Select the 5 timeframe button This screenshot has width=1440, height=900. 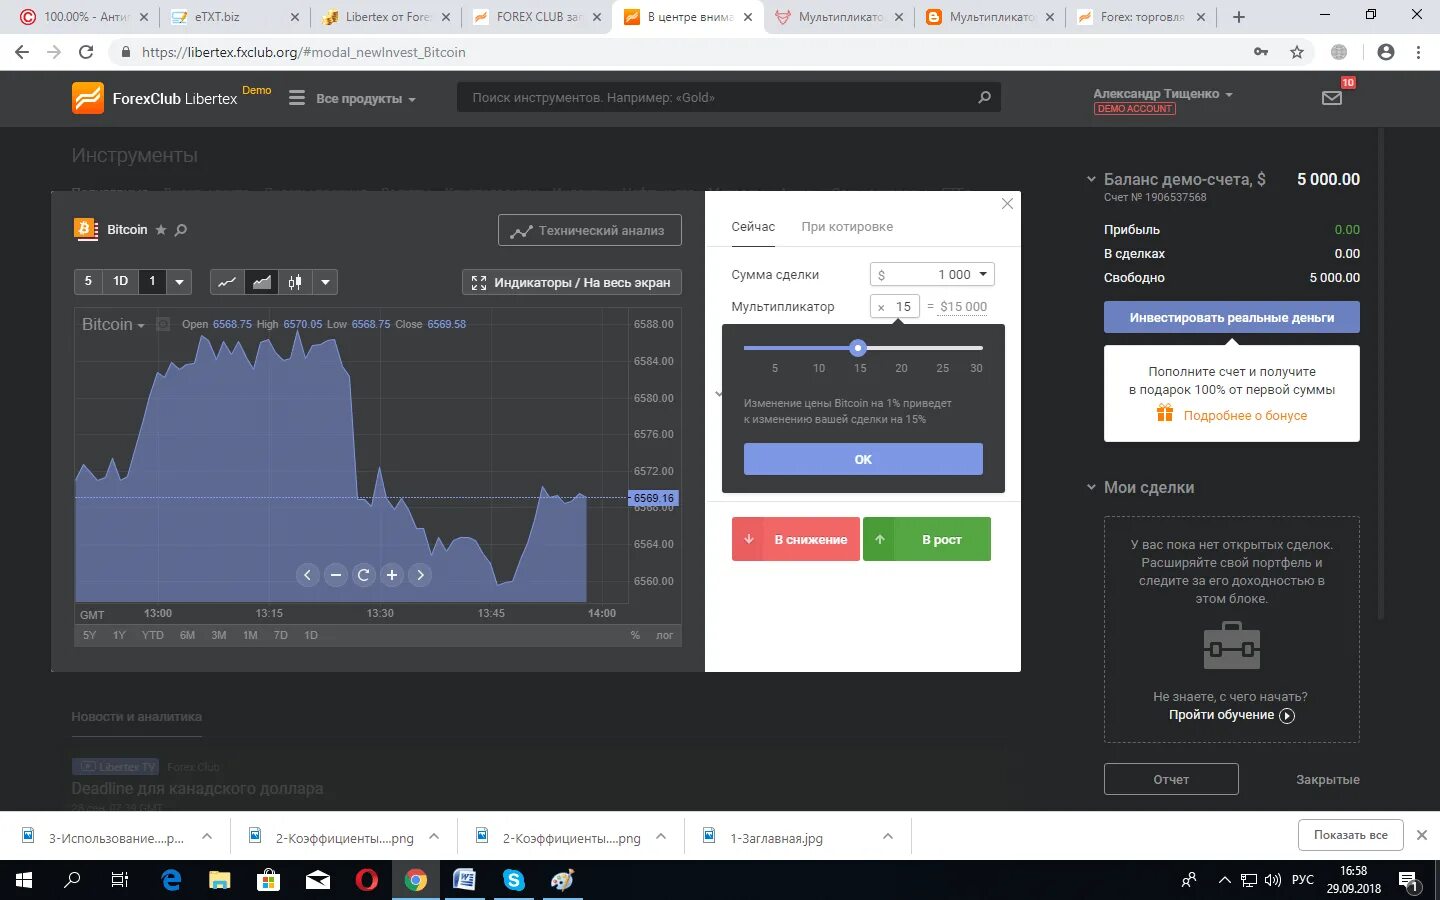(x=88, y=282)
